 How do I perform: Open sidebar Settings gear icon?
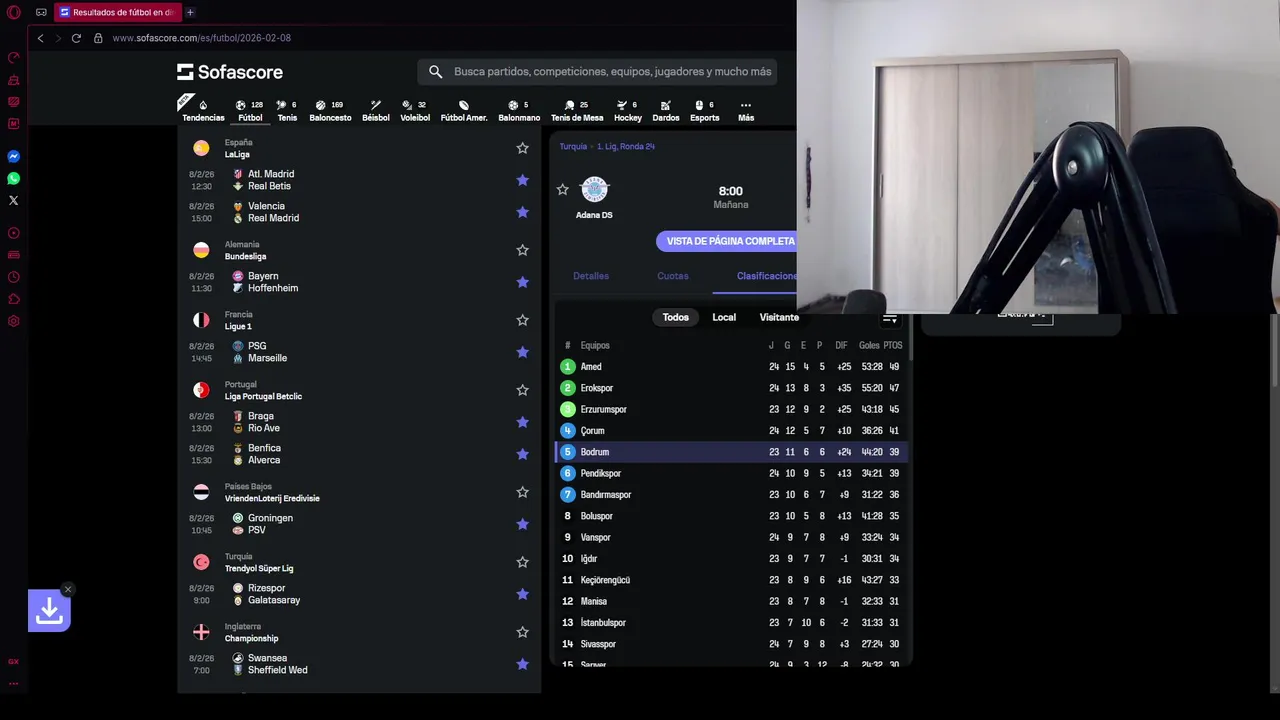pyautogui.click(x=14, y=321)
